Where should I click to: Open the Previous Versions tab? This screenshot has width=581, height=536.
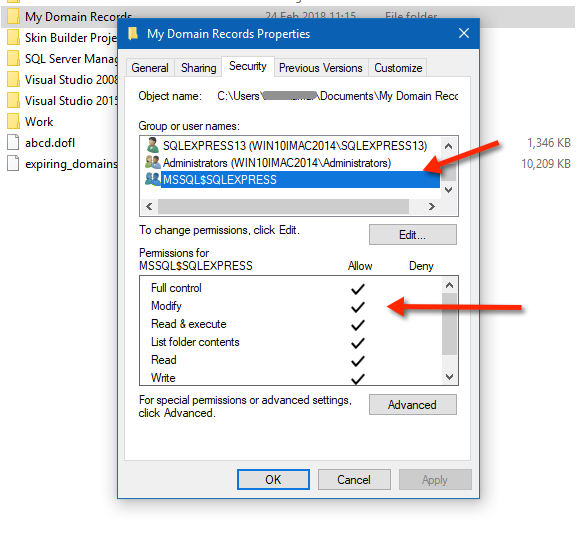coord(321,68)
